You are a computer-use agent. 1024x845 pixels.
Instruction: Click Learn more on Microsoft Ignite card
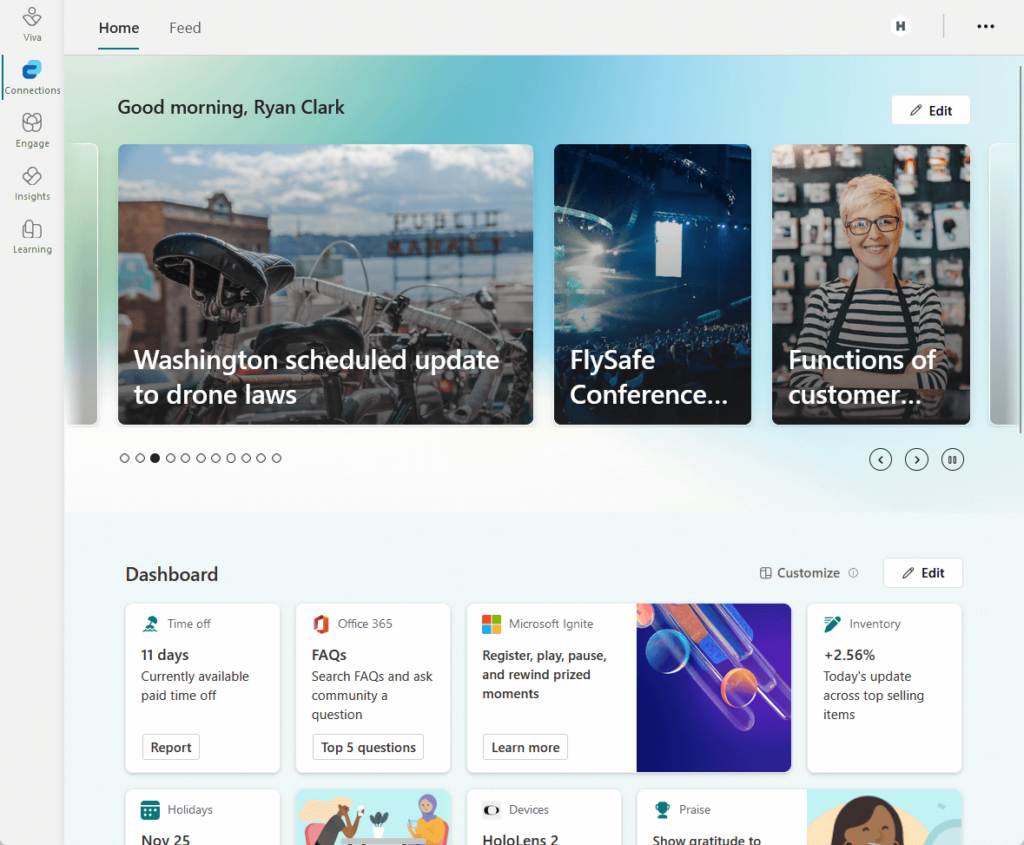[525, 747]
